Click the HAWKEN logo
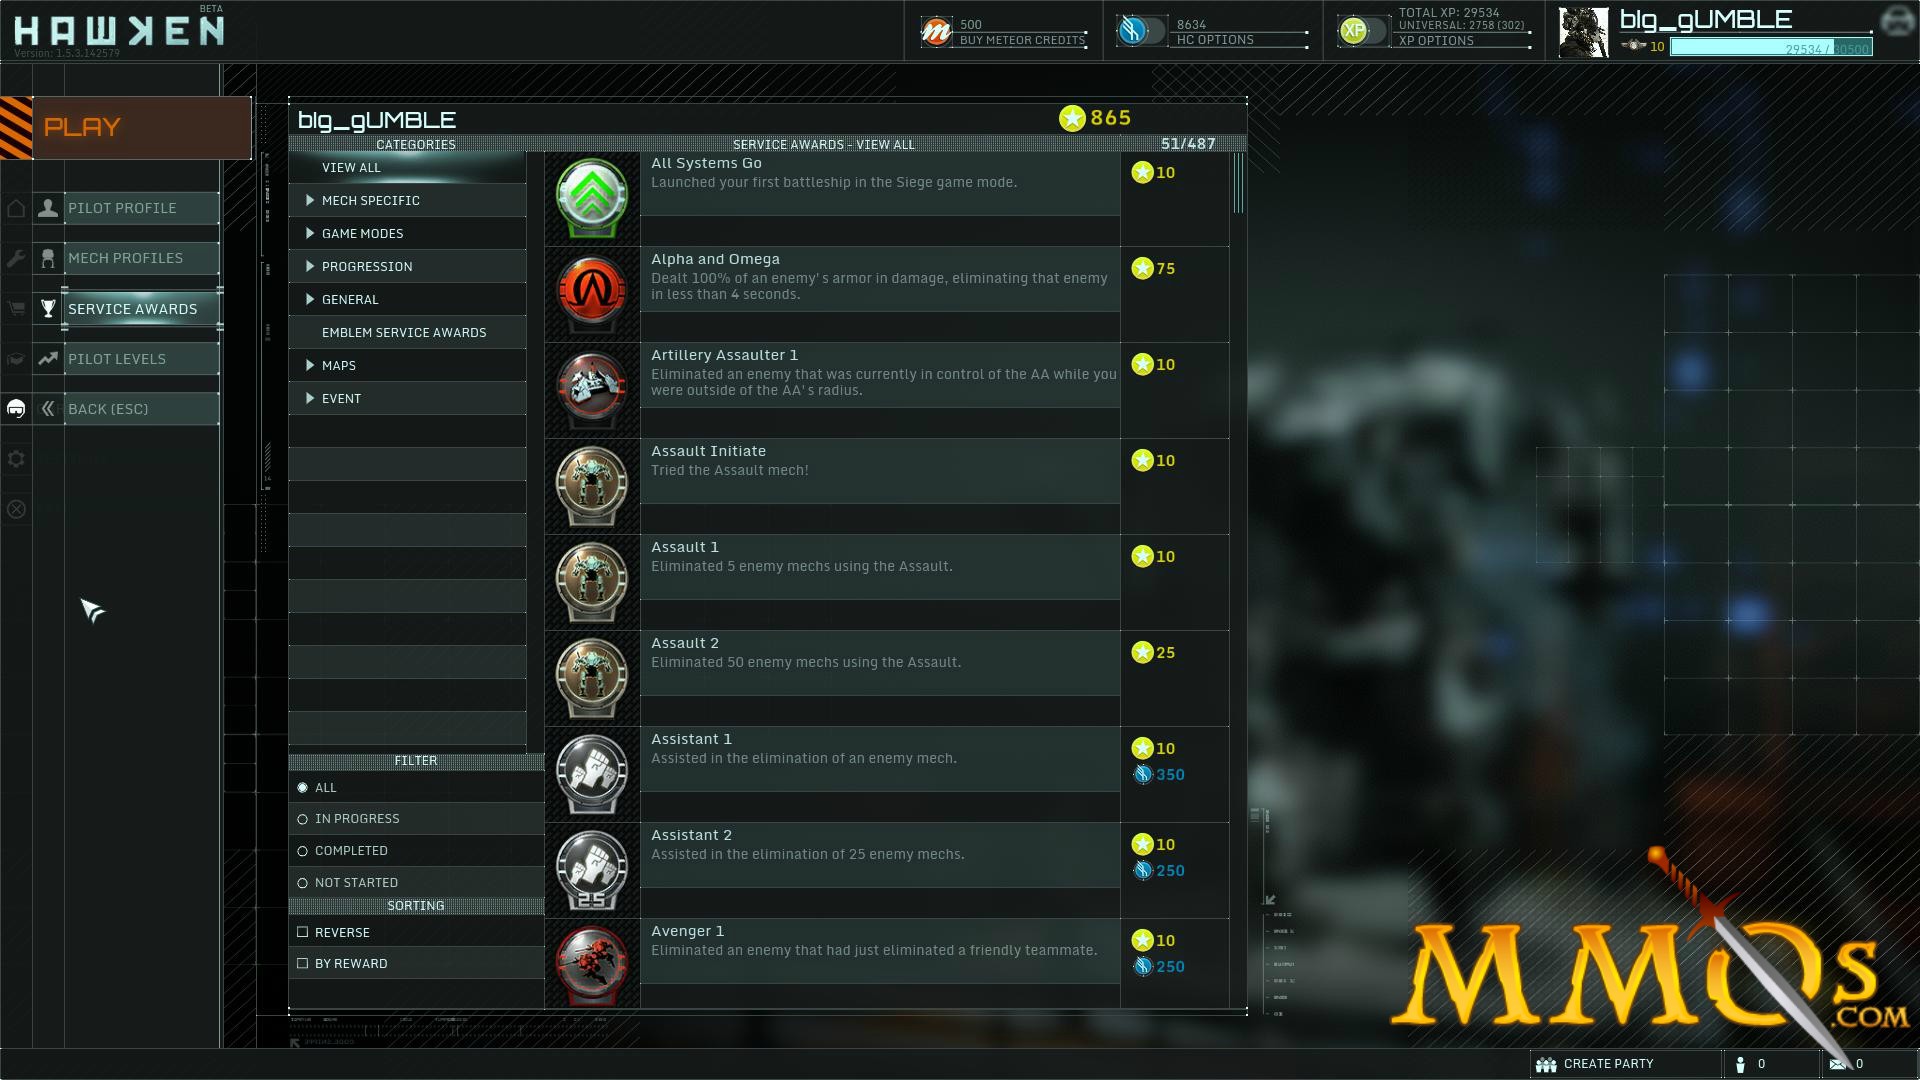The image size is (1920, 1080). click(119, 31)
